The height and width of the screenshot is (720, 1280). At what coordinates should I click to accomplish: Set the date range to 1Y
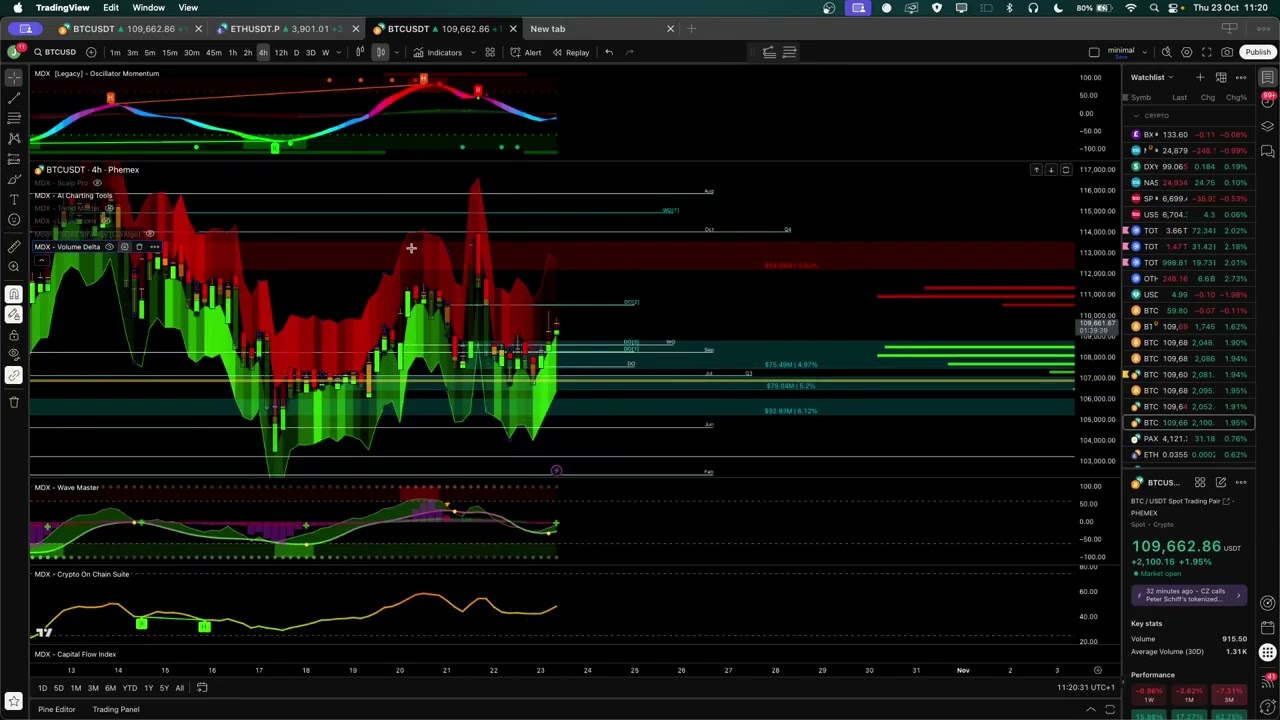click(x=148, y=687)
